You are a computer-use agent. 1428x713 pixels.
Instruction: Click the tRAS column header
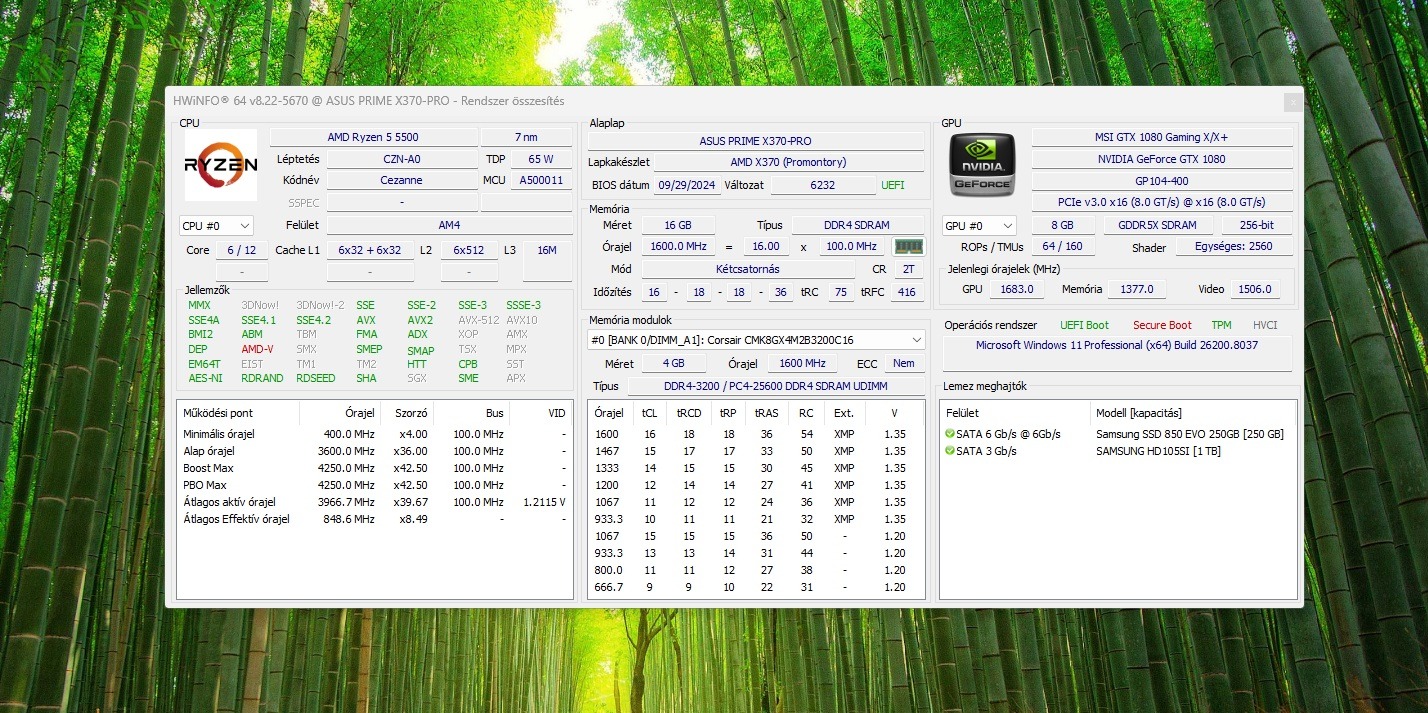766,413
